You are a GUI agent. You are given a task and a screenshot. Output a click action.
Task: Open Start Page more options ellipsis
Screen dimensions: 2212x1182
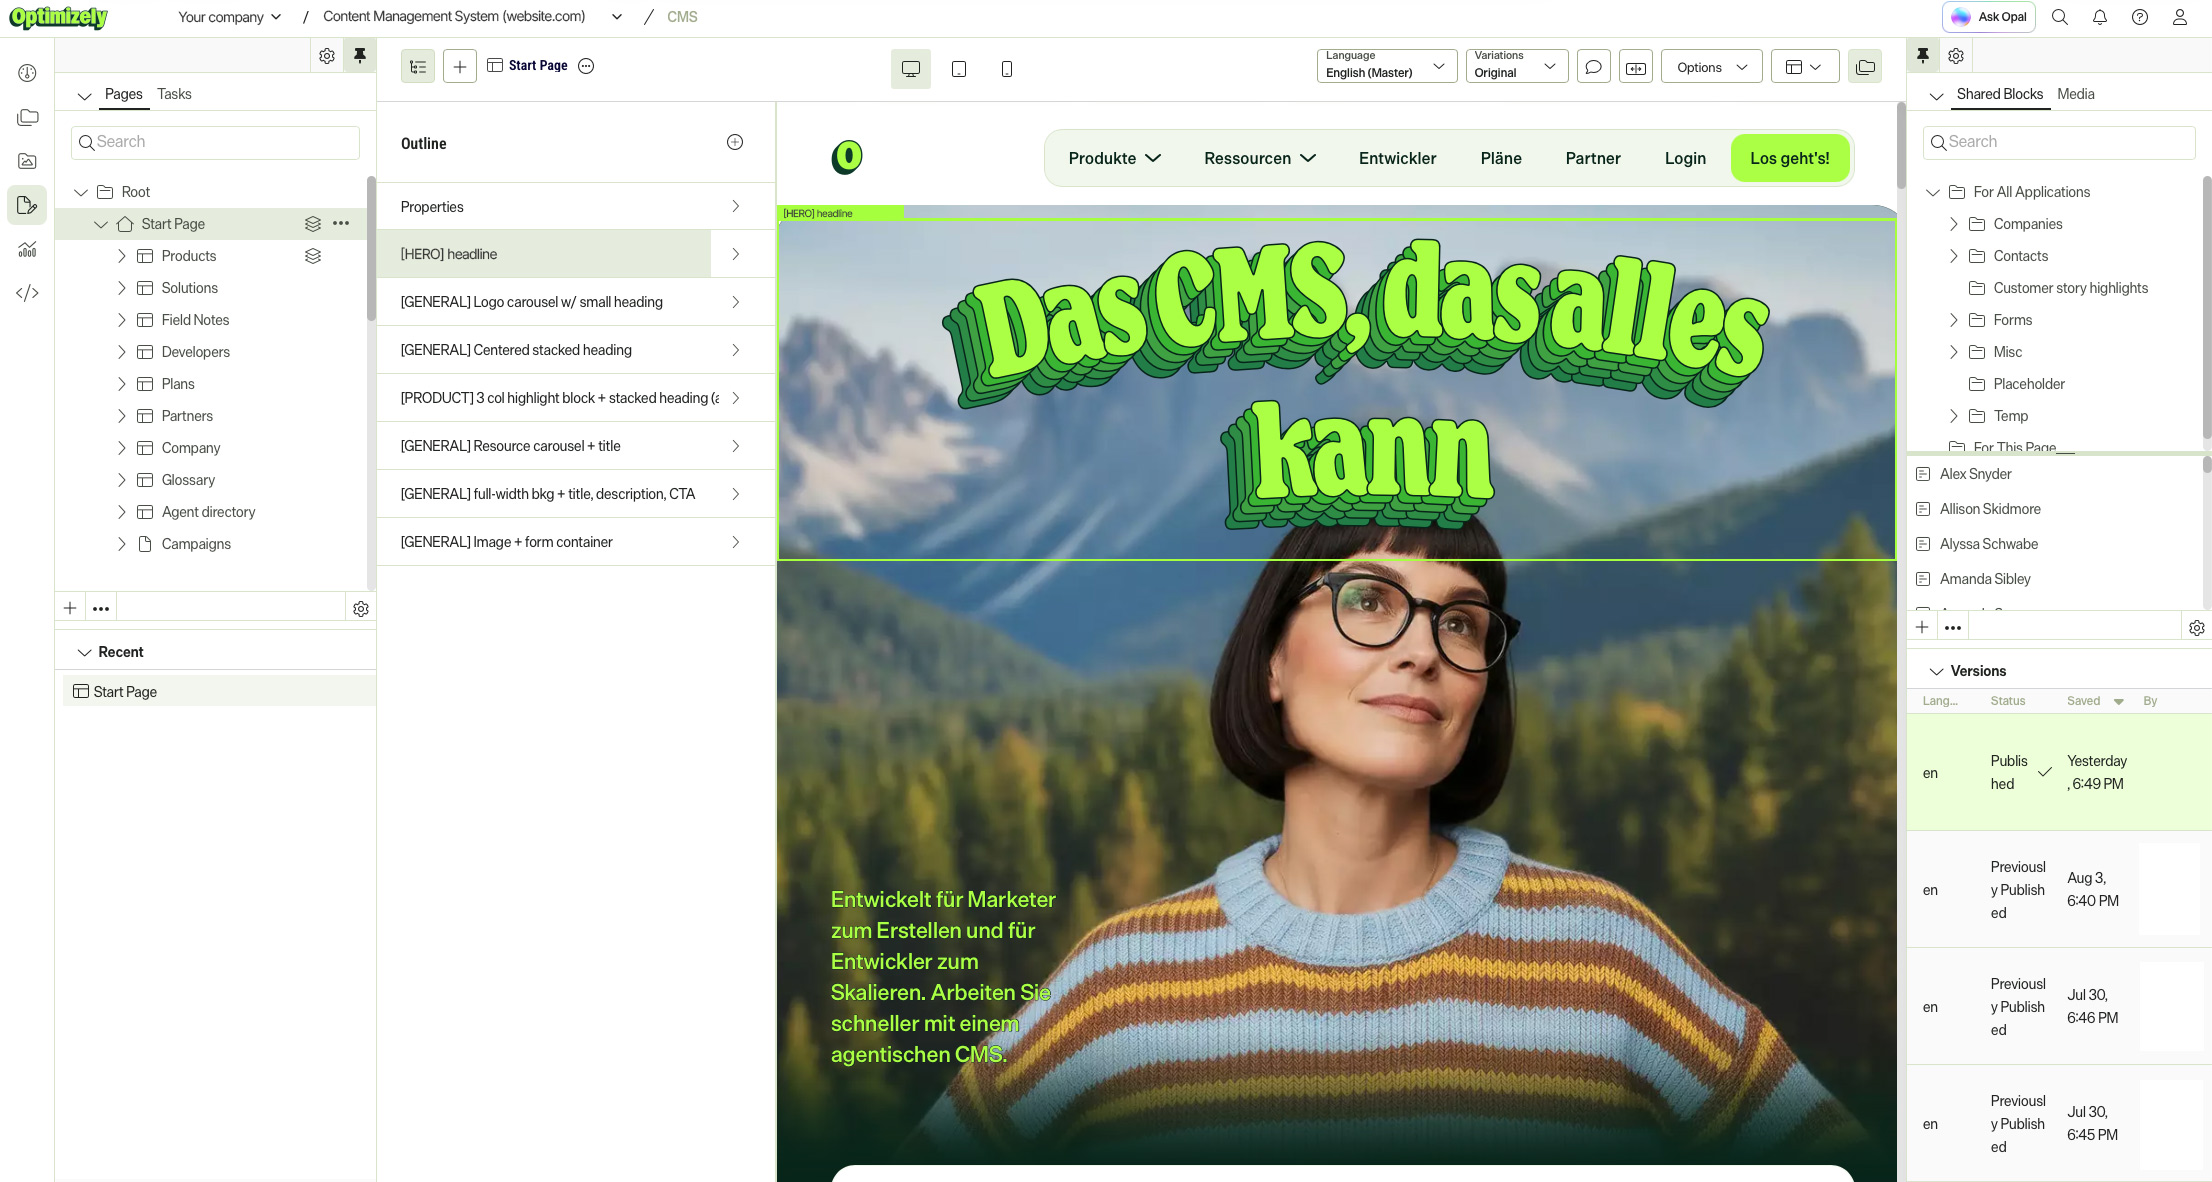pyautogui.click(x=587, y=66)
